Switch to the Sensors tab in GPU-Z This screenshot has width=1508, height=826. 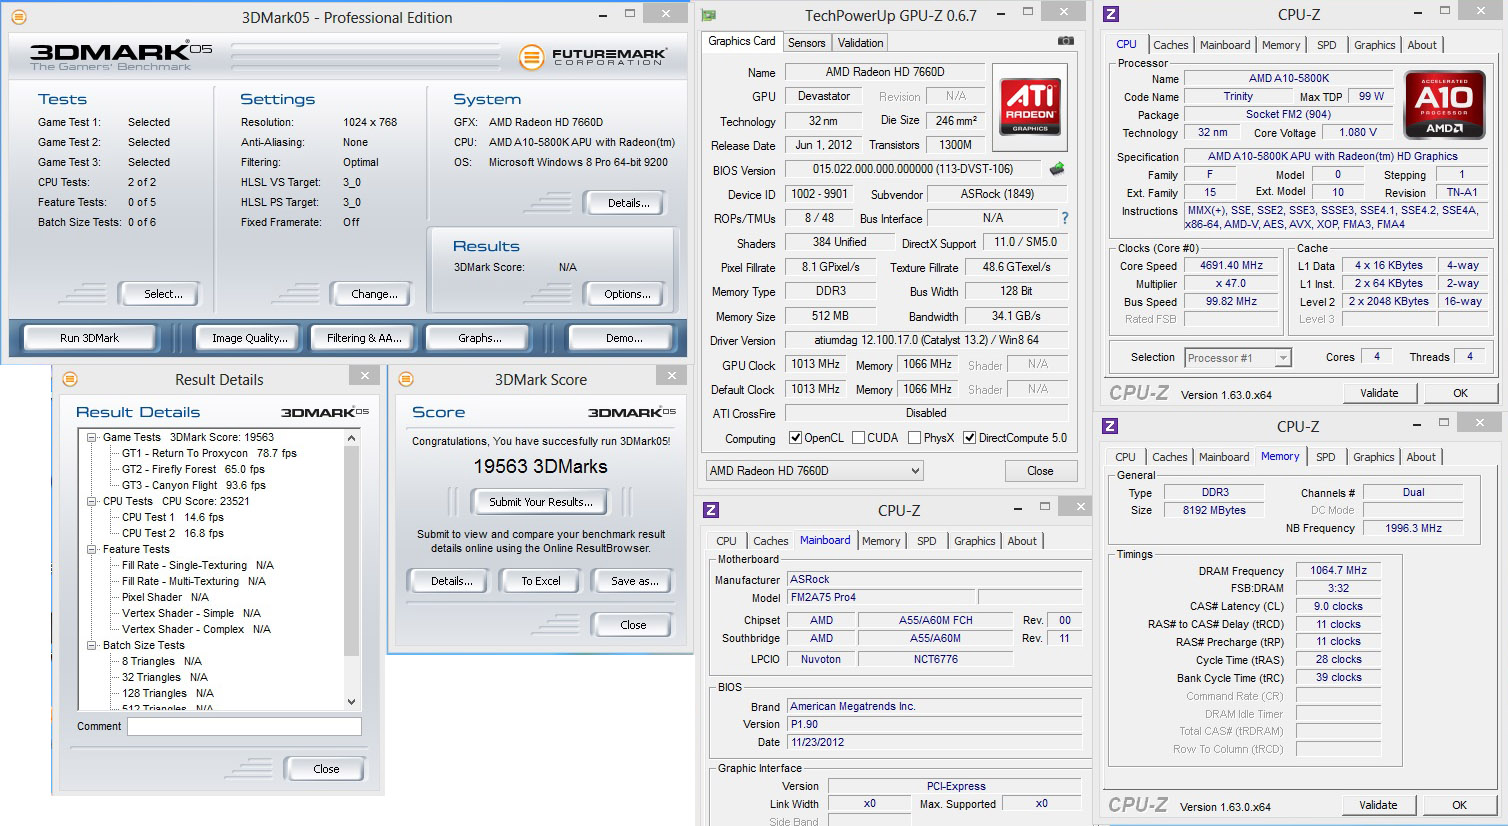[x=806, y=43]
